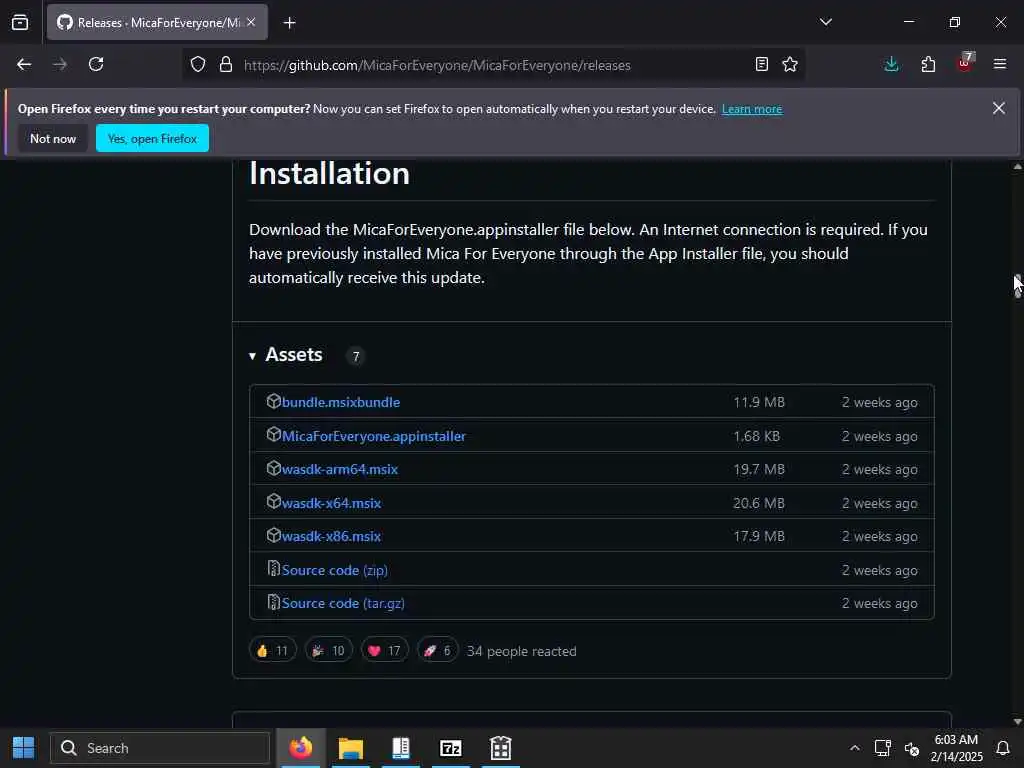Viewport: 1024px width, 768px height.
Task: Click Yes, open Firefox button
Action: (152, 138)
